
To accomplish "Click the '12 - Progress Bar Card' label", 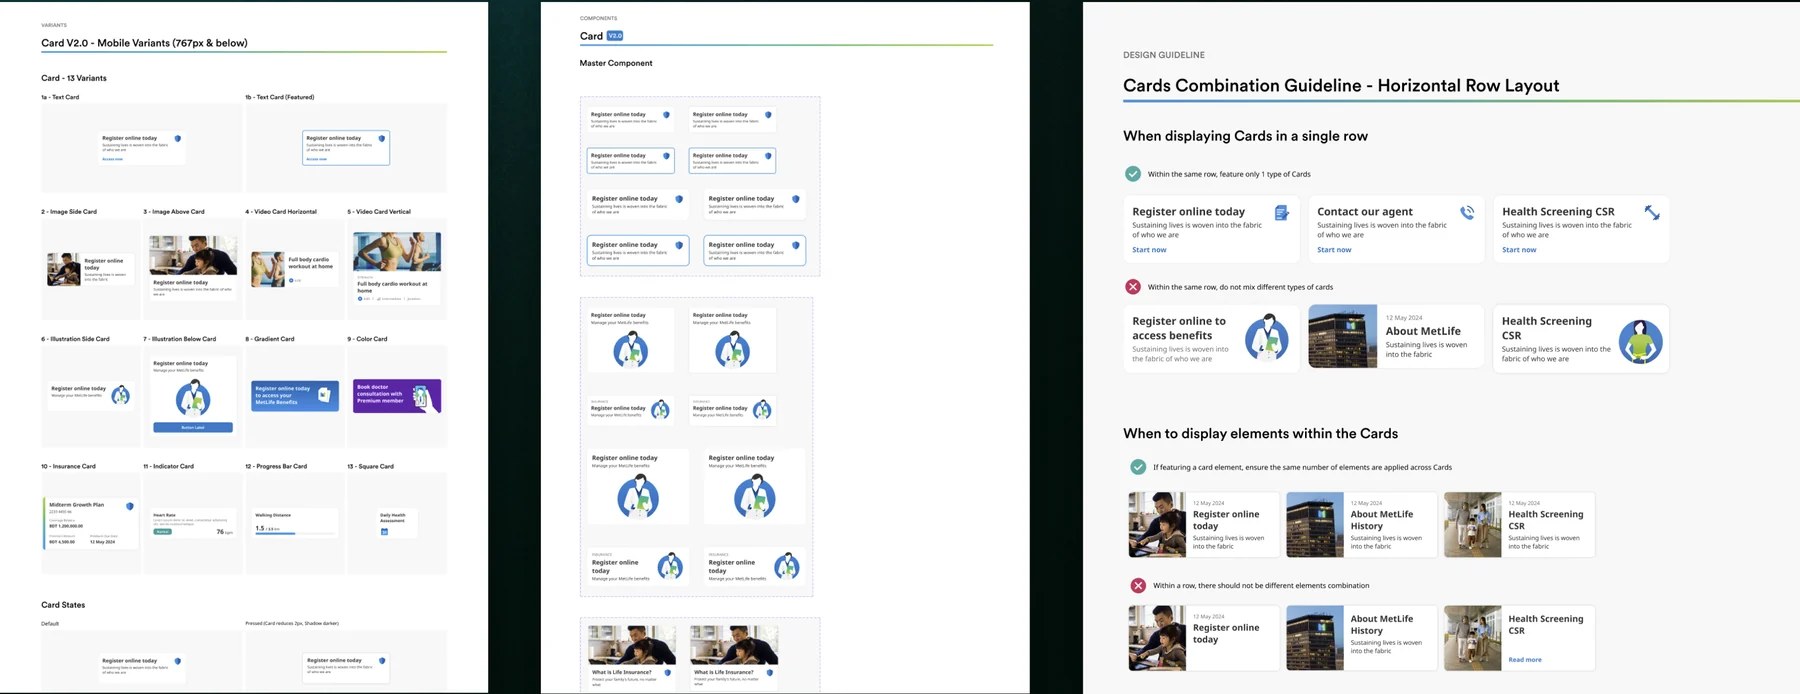I will pyautogui.click(x=276, y=466).
